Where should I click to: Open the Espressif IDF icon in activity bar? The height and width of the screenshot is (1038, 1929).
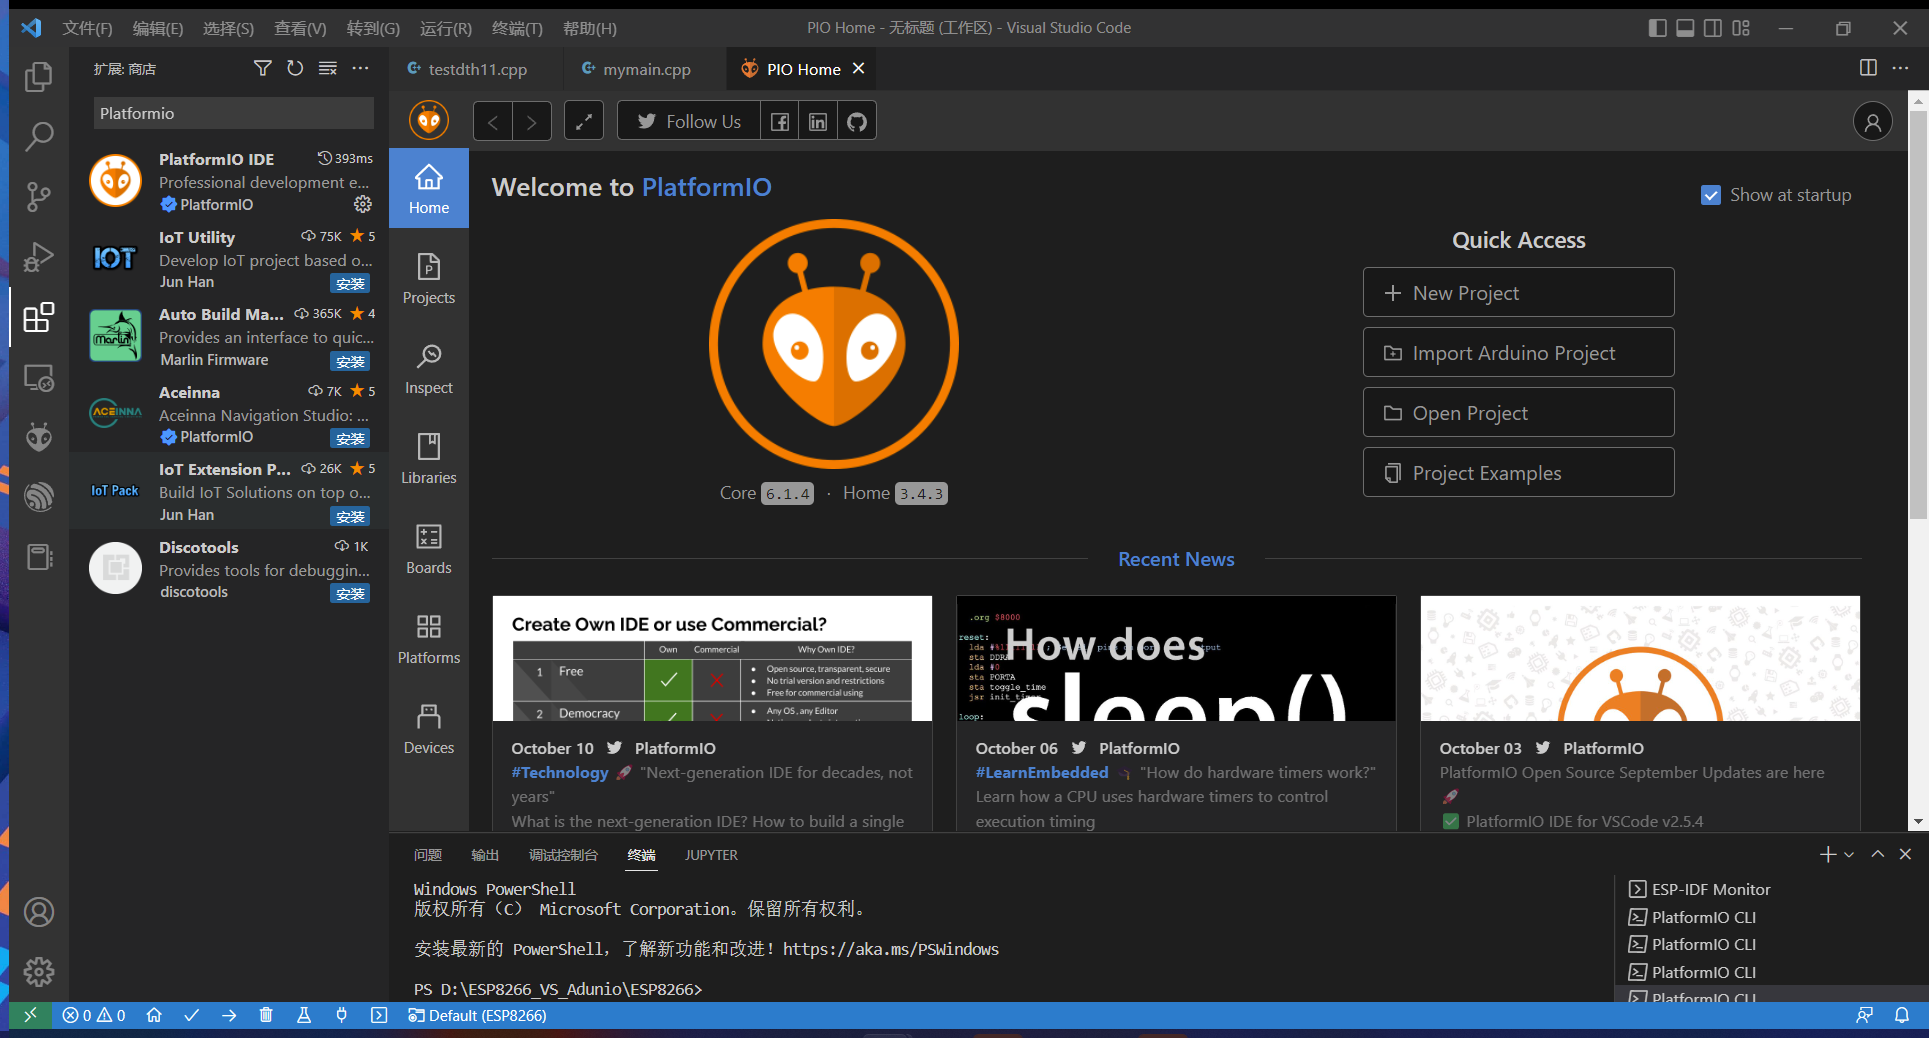[38, 497]
